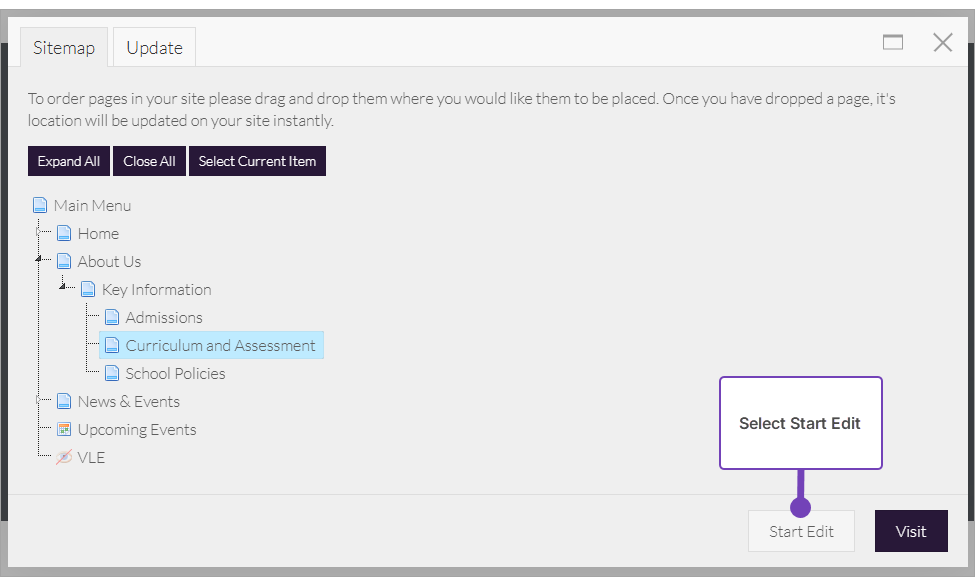Expand the Home tree node
The image size is (975, 577).
[39, 232]
